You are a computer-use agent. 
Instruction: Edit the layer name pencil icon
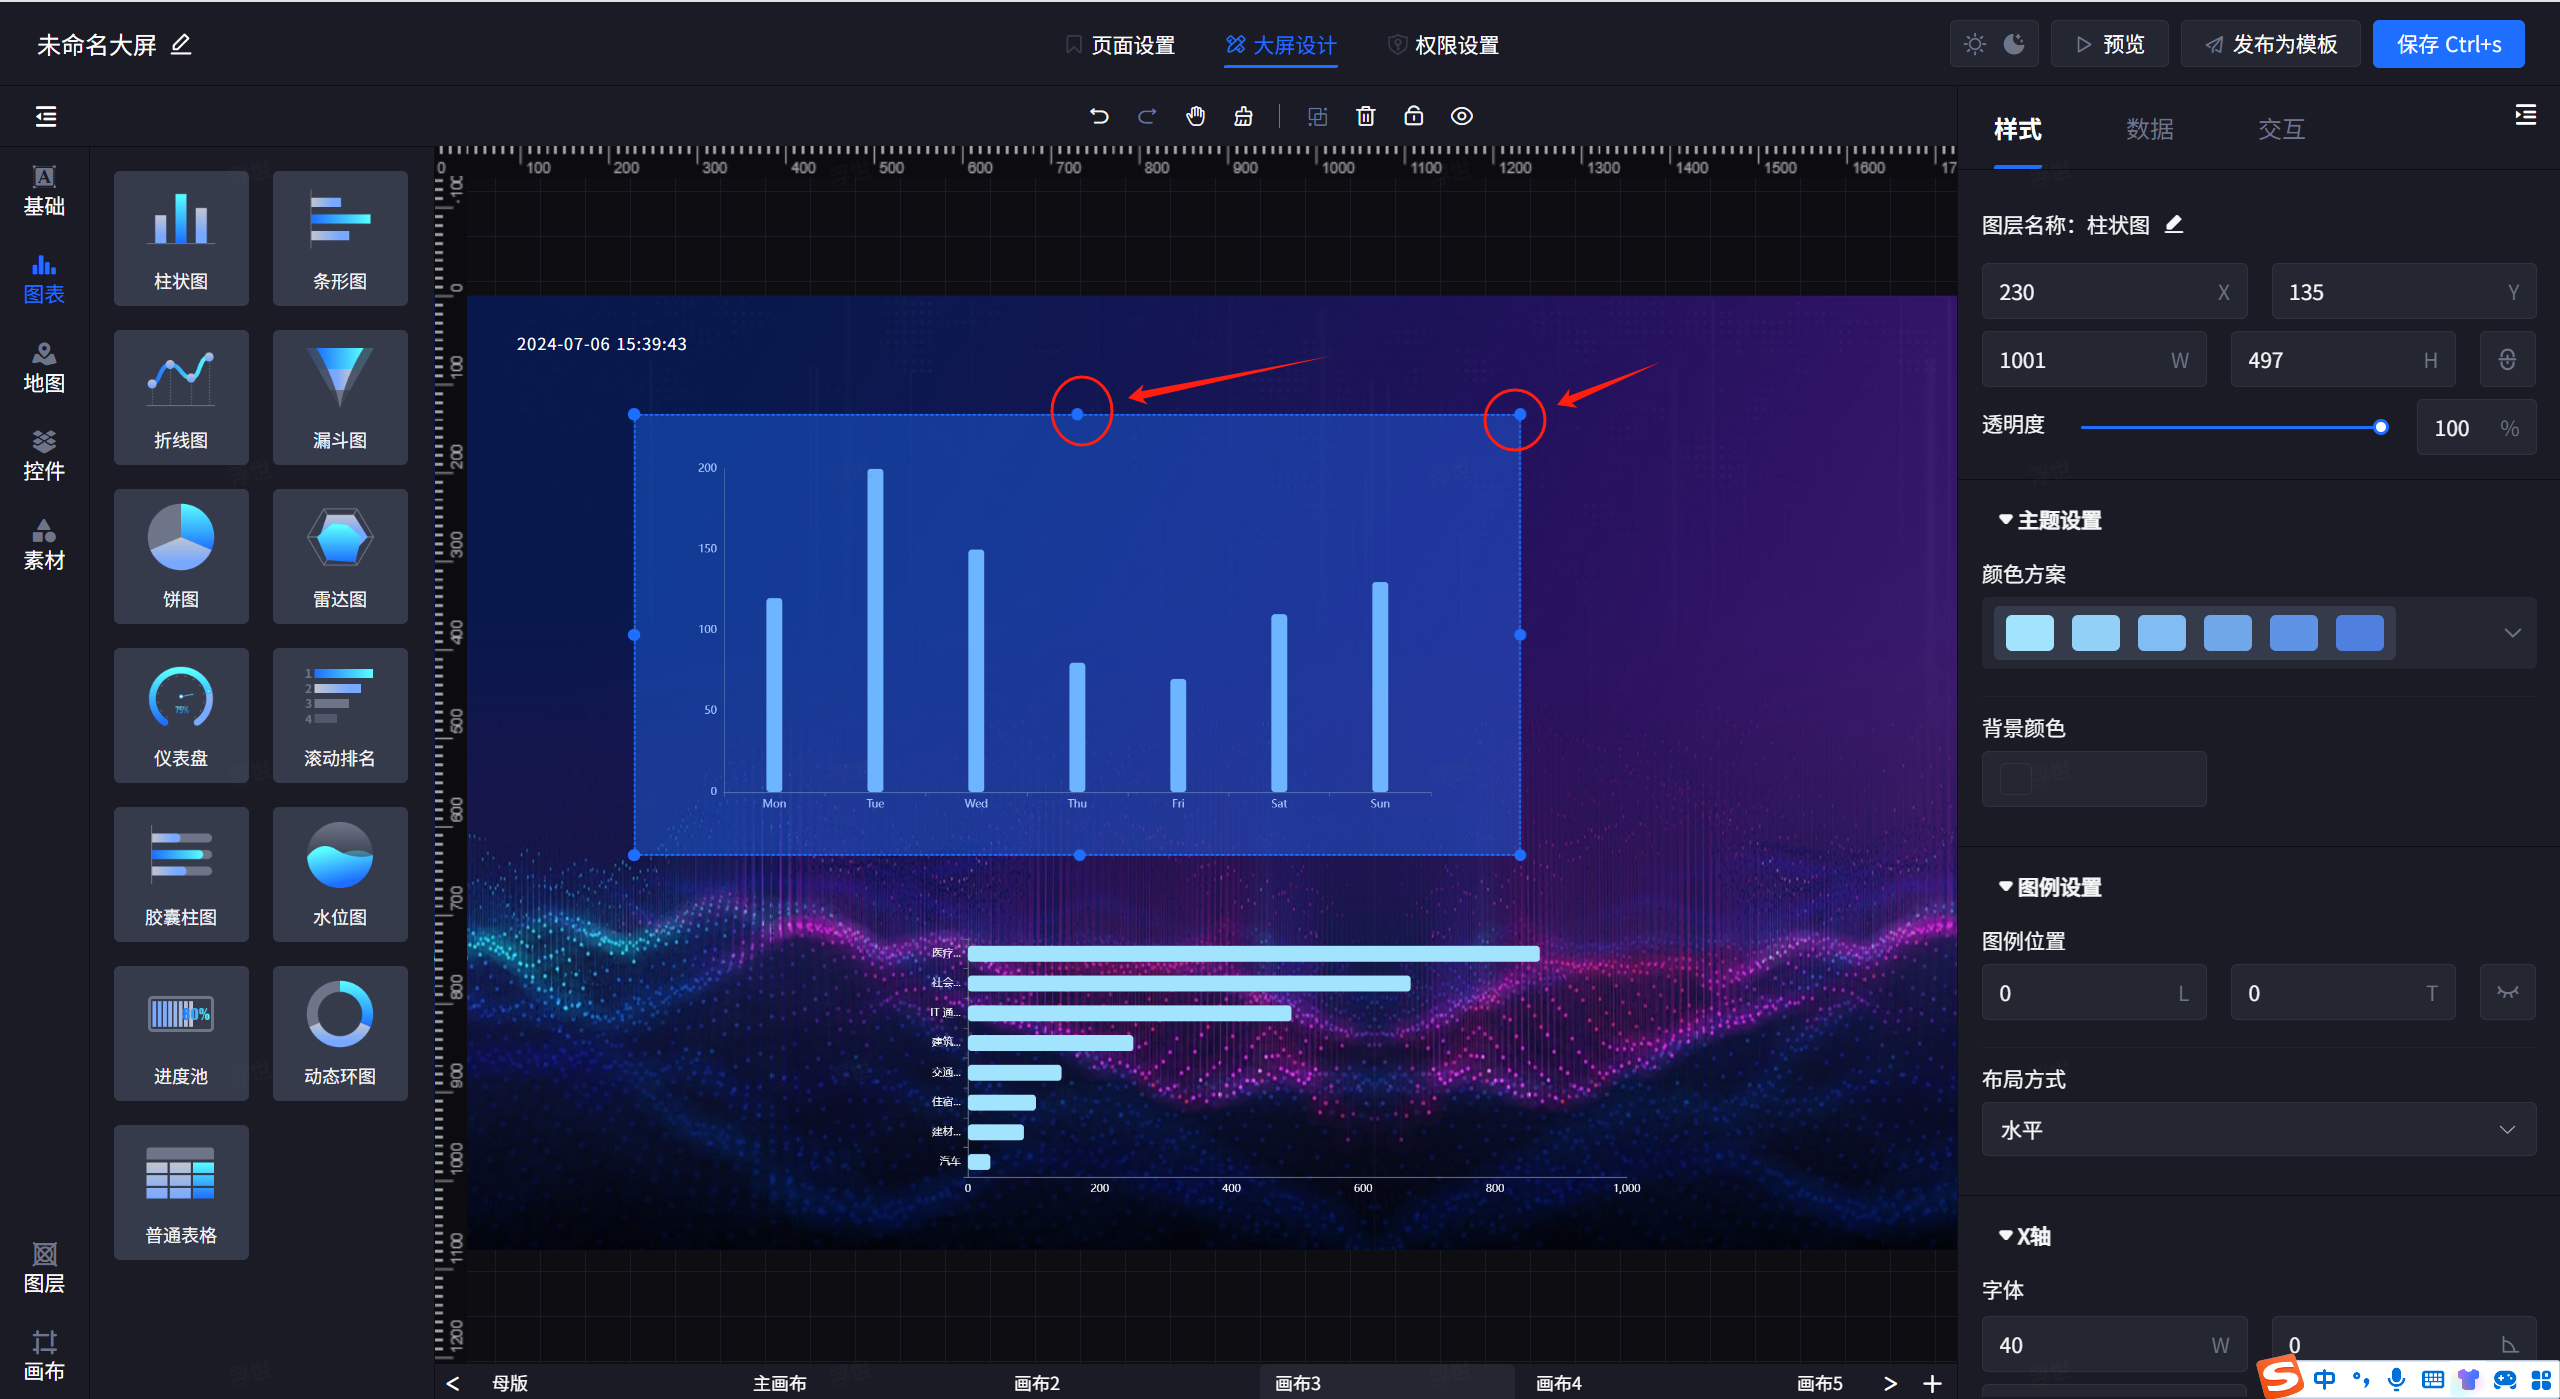point(2174,224)
